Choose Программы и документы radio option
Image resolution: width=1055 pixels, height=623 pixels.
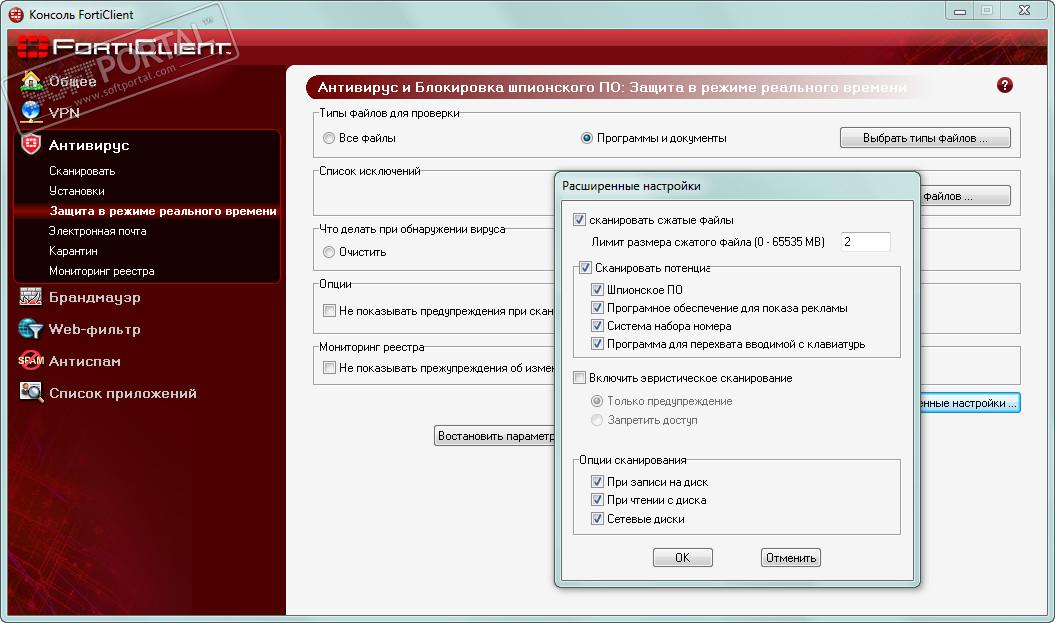point(587,138)
